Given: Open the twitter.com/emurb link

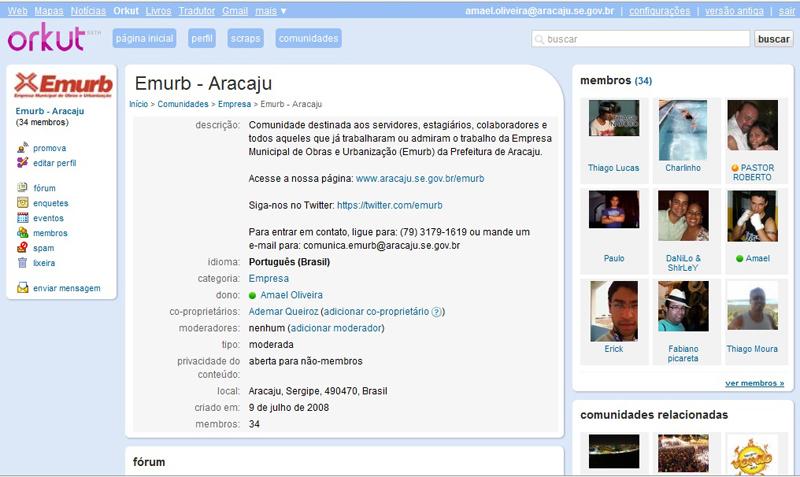Looking at the screenshot, I should [x=389, y=205].
